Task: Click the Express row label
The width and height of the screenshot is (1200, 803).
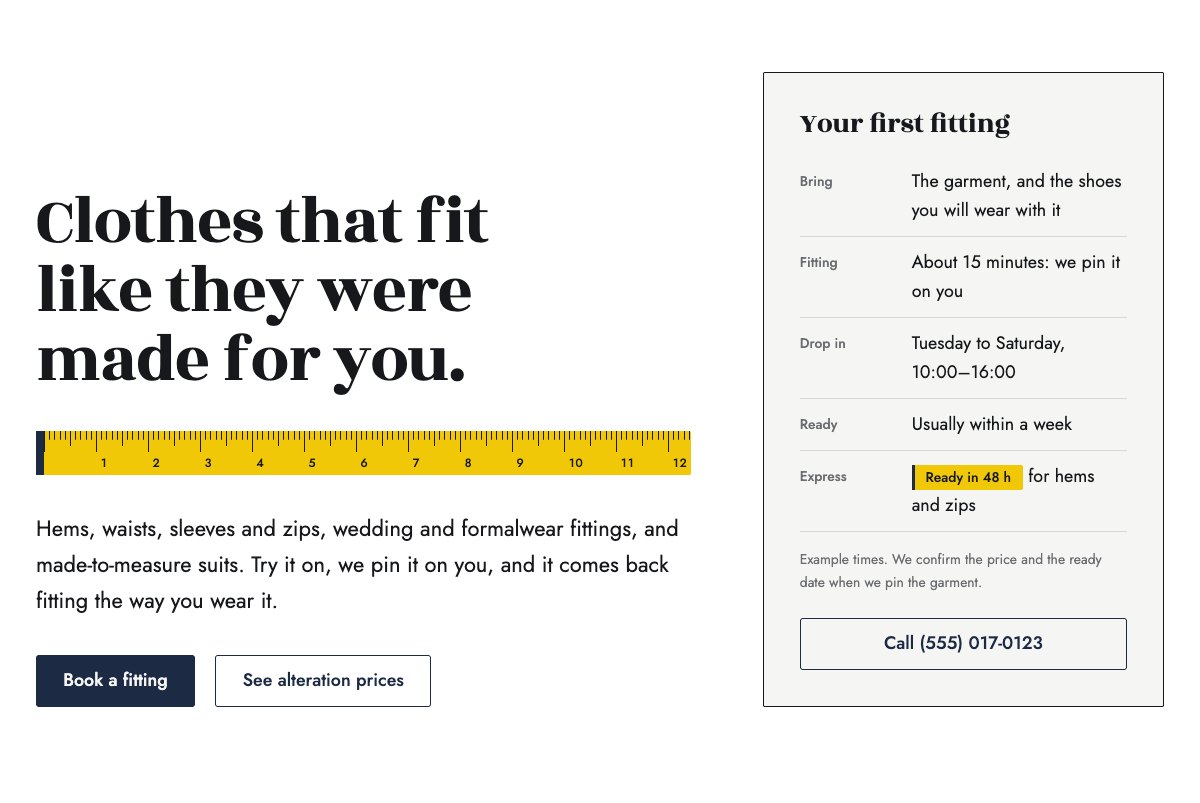Action: click(823, 477)
